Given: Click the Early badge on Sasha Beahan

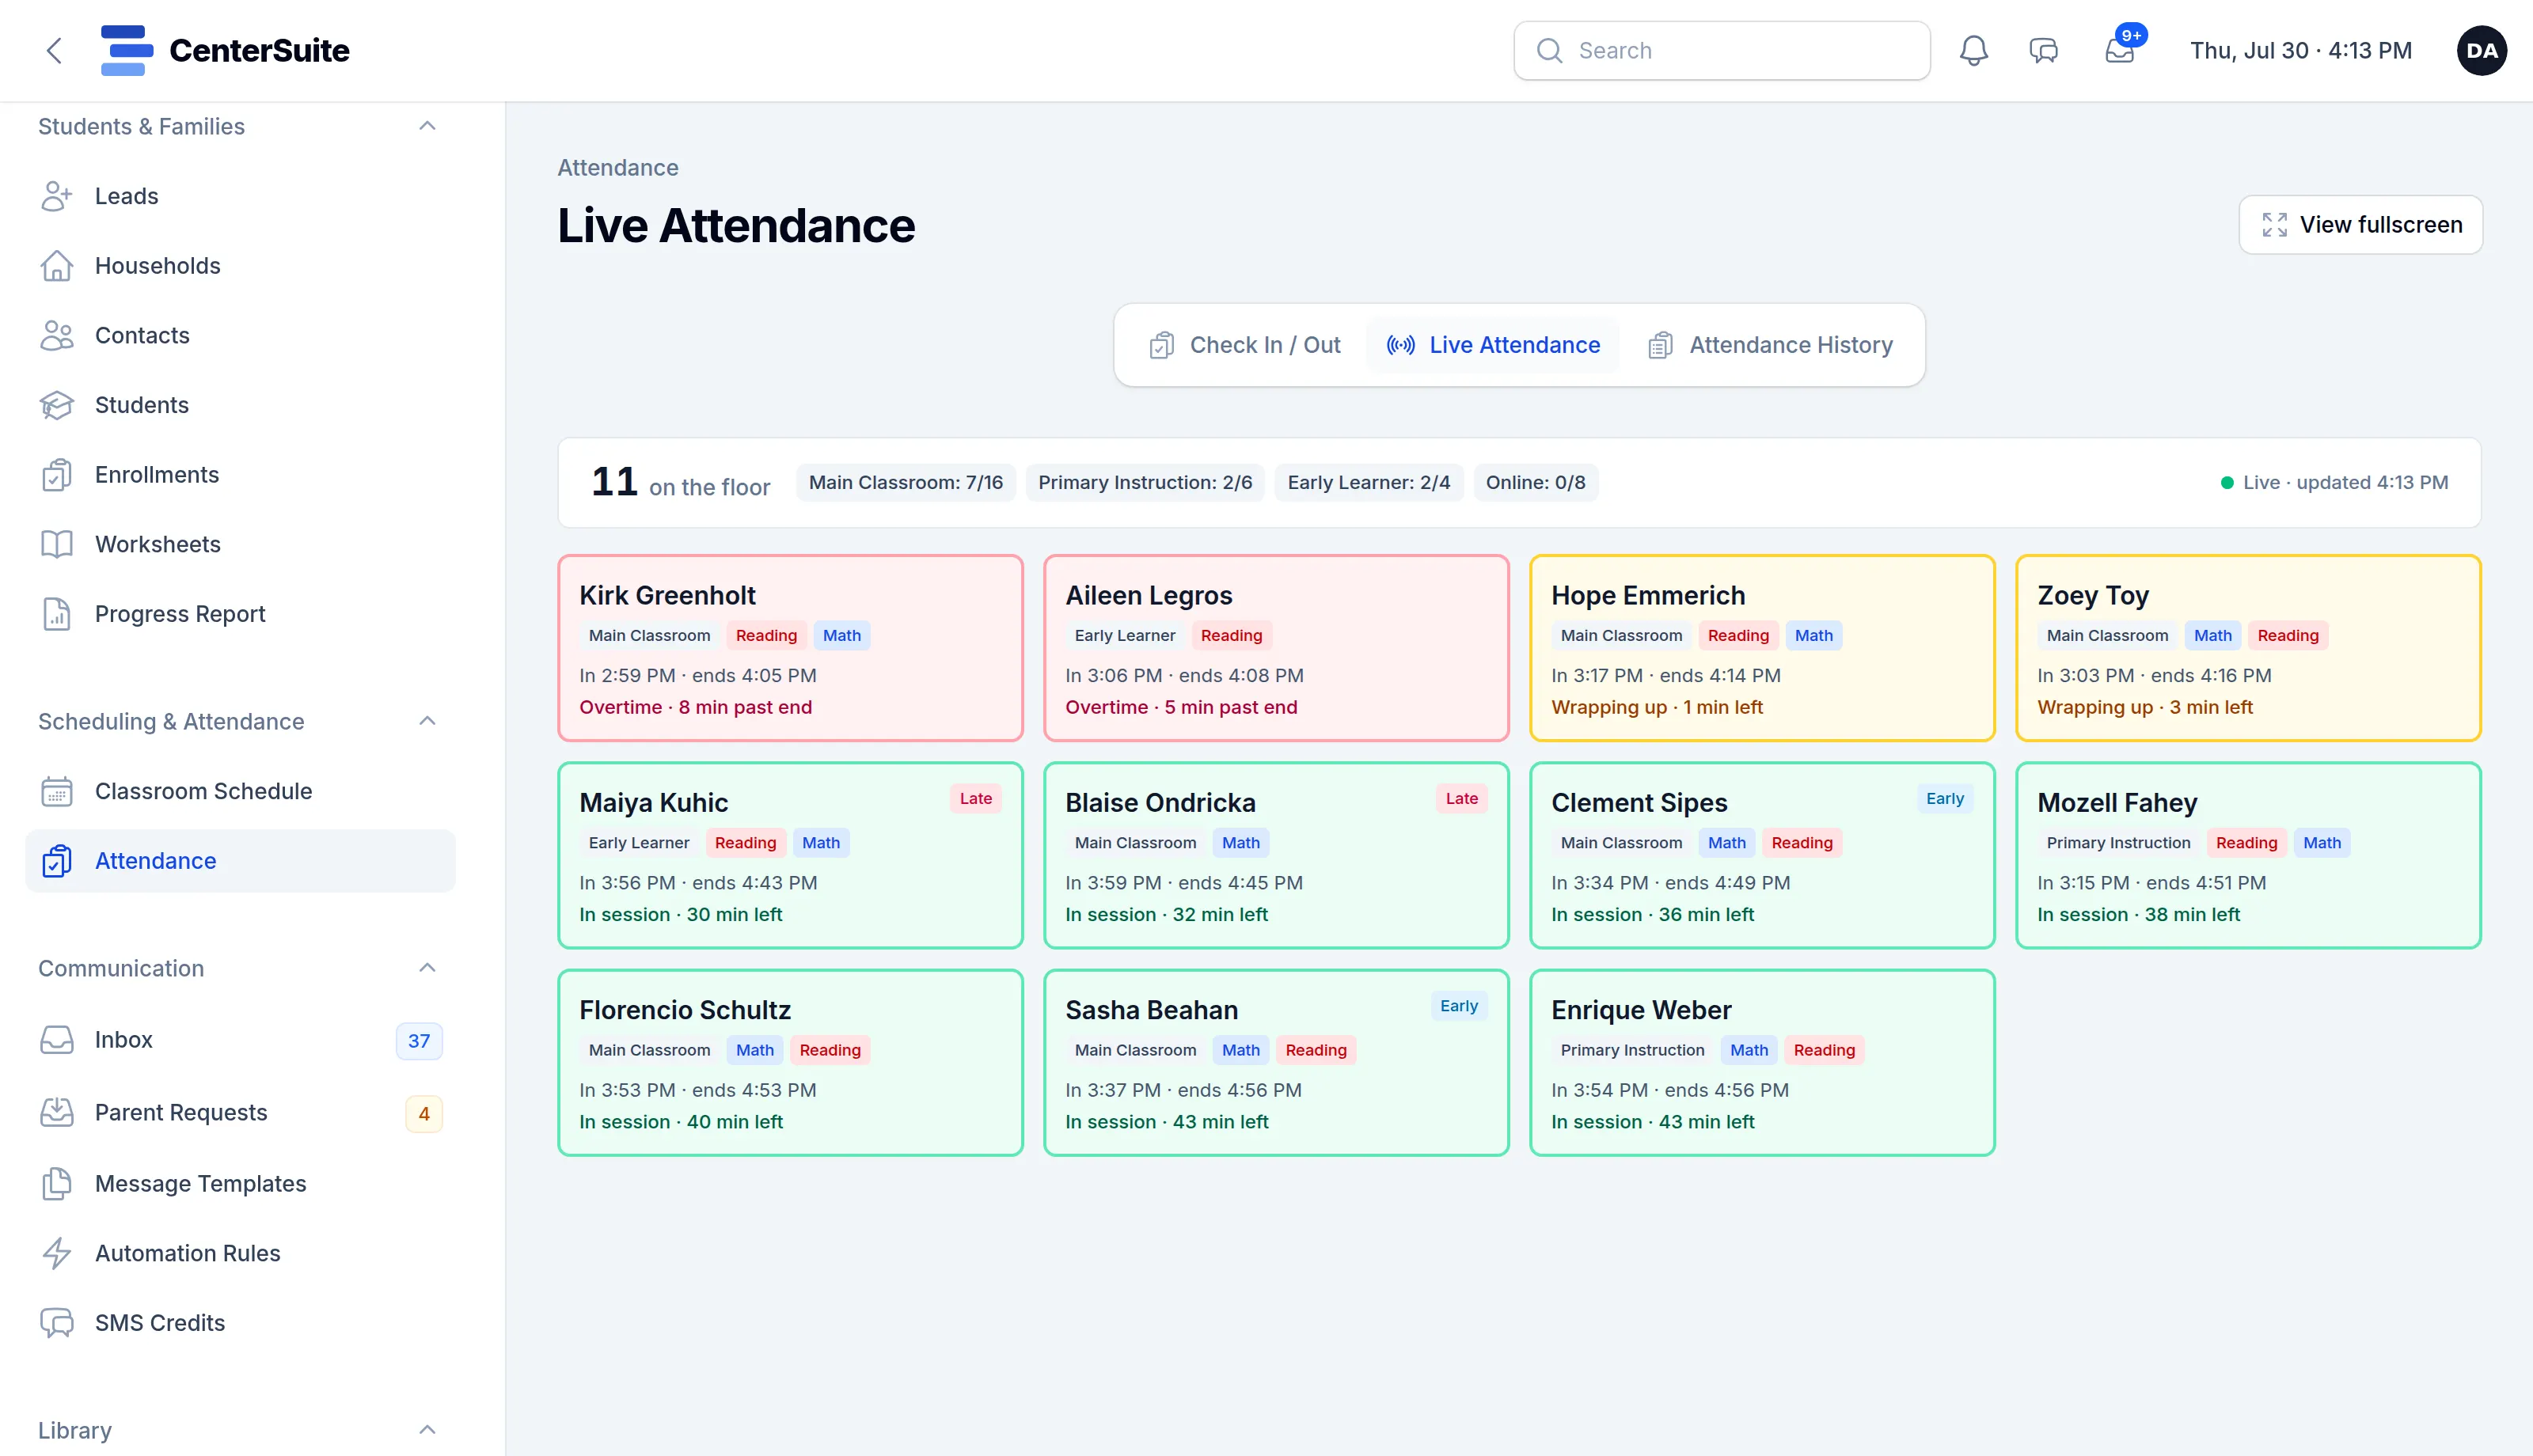Looking at the screenshot, I should tap(1459, 1006).
